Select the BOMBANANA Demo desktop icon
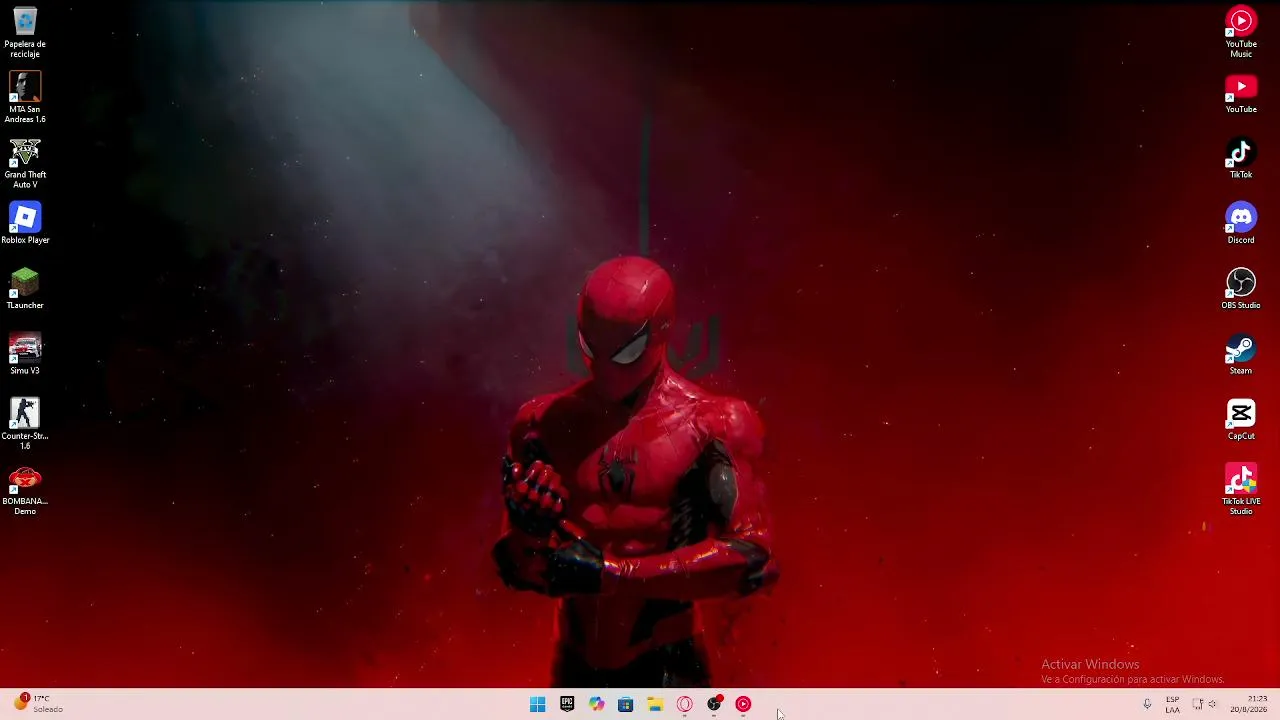 [x=25, y=490]
